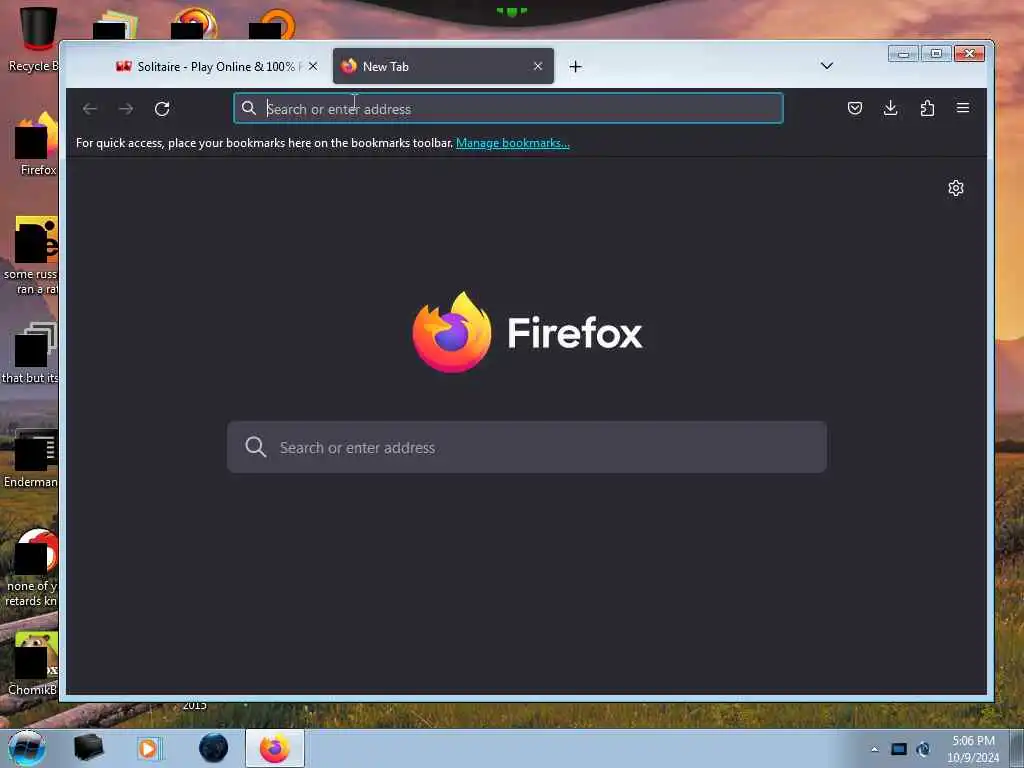Close the New Tab tab
The width and height of the screenshot is (1024, 768).
point(537,66)
